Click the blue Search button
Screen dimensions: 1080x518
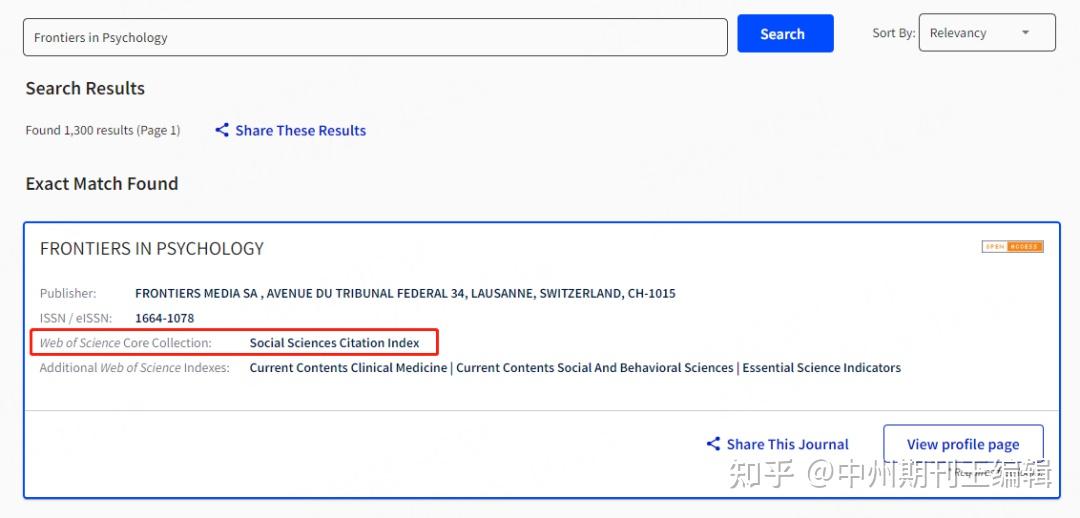785,34
